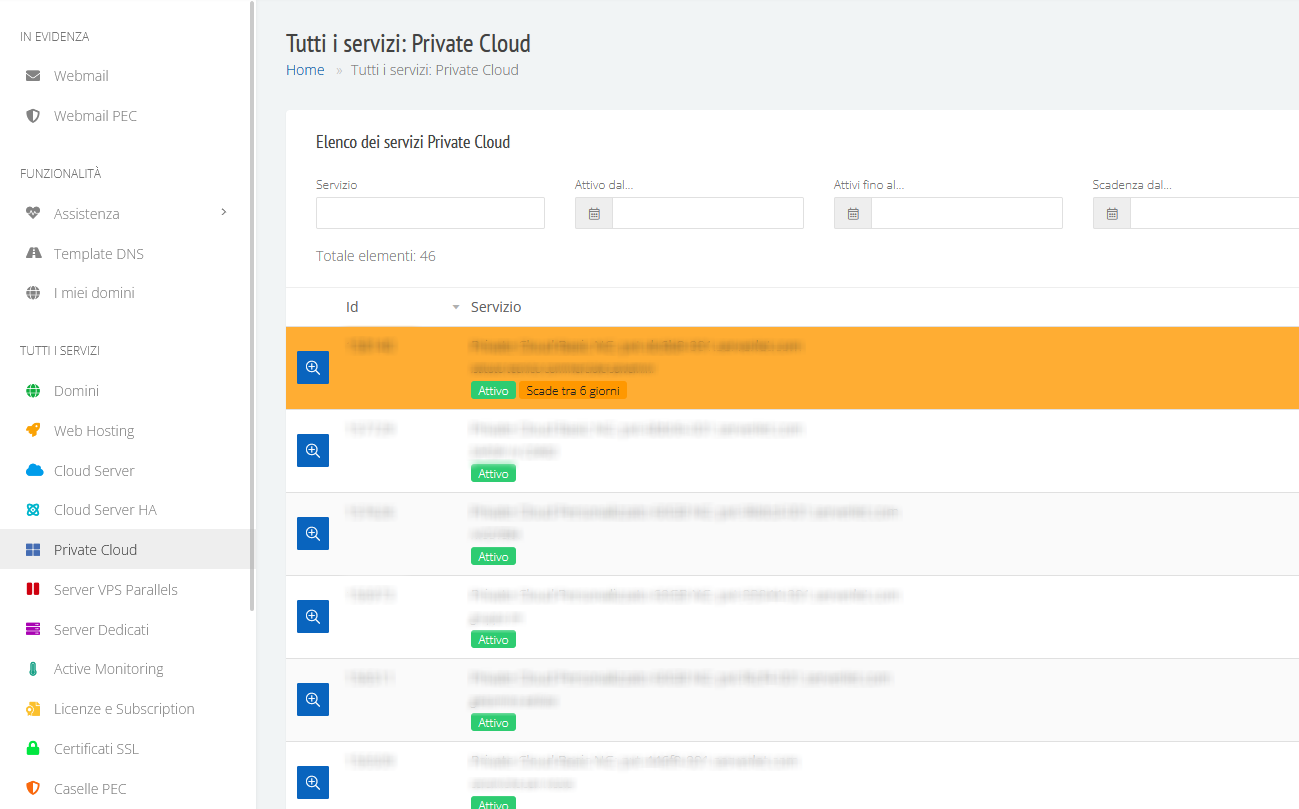This screenshot has height=809, width=1299.
Task: Click the Webmail envelope icon
Action: (x=33, y=76)
